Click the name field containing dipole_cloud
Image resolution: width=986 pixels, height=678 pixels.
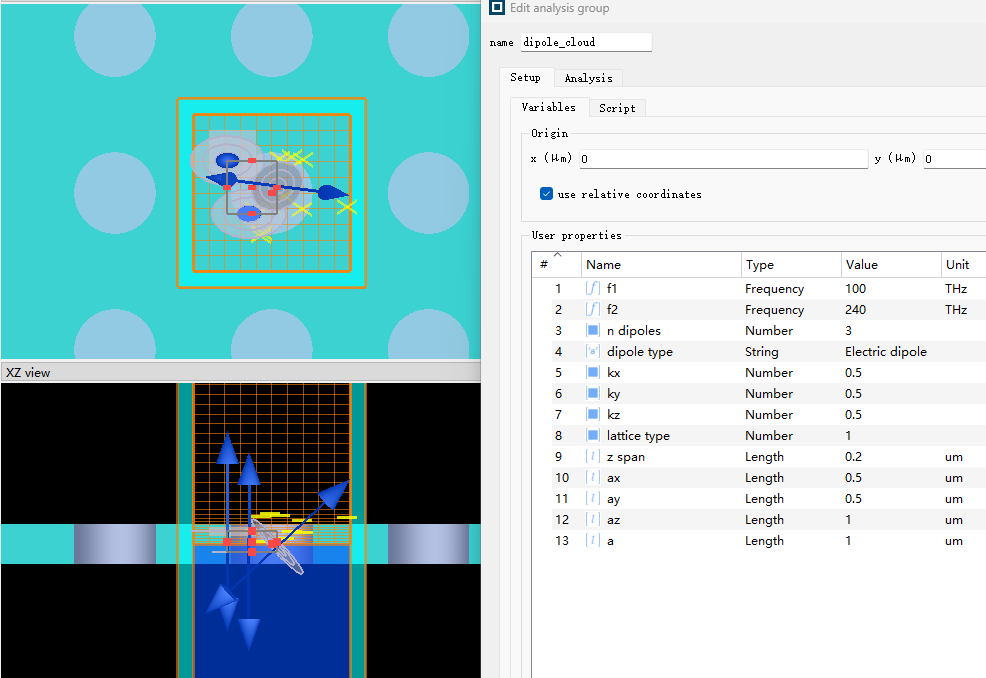586,43
